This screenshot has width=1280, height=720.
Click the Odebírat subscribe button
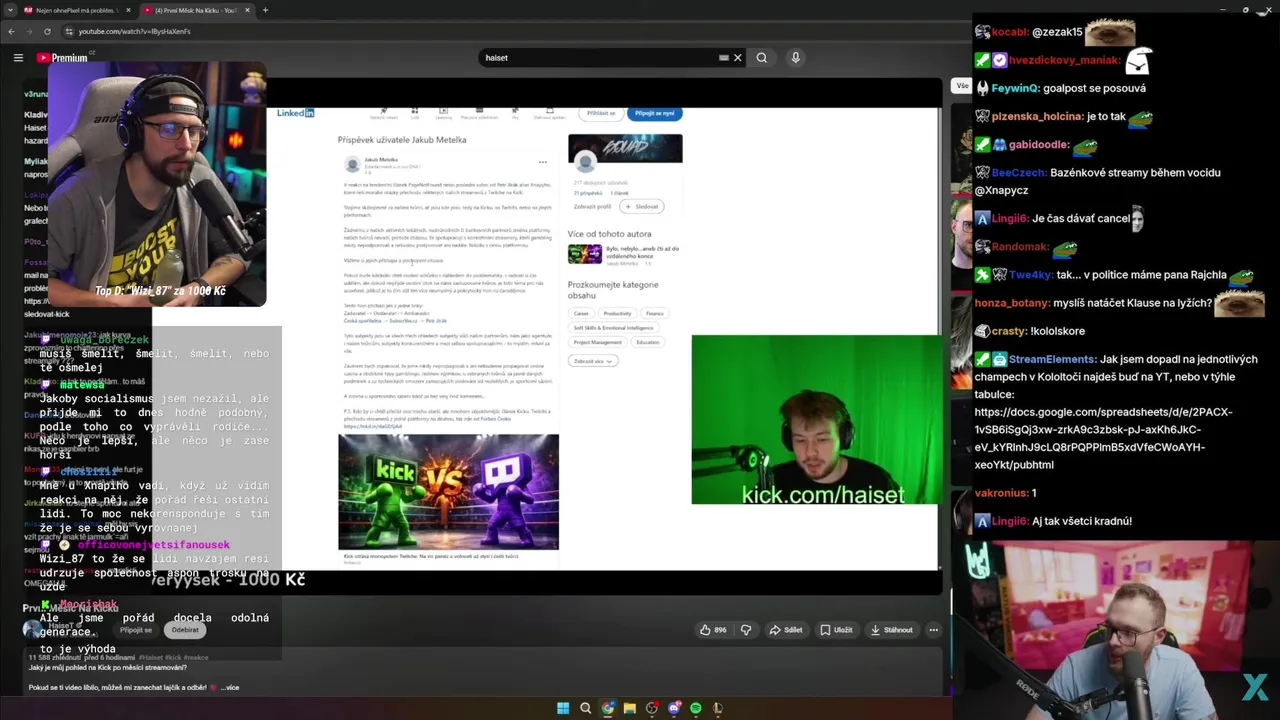[185, 630]
